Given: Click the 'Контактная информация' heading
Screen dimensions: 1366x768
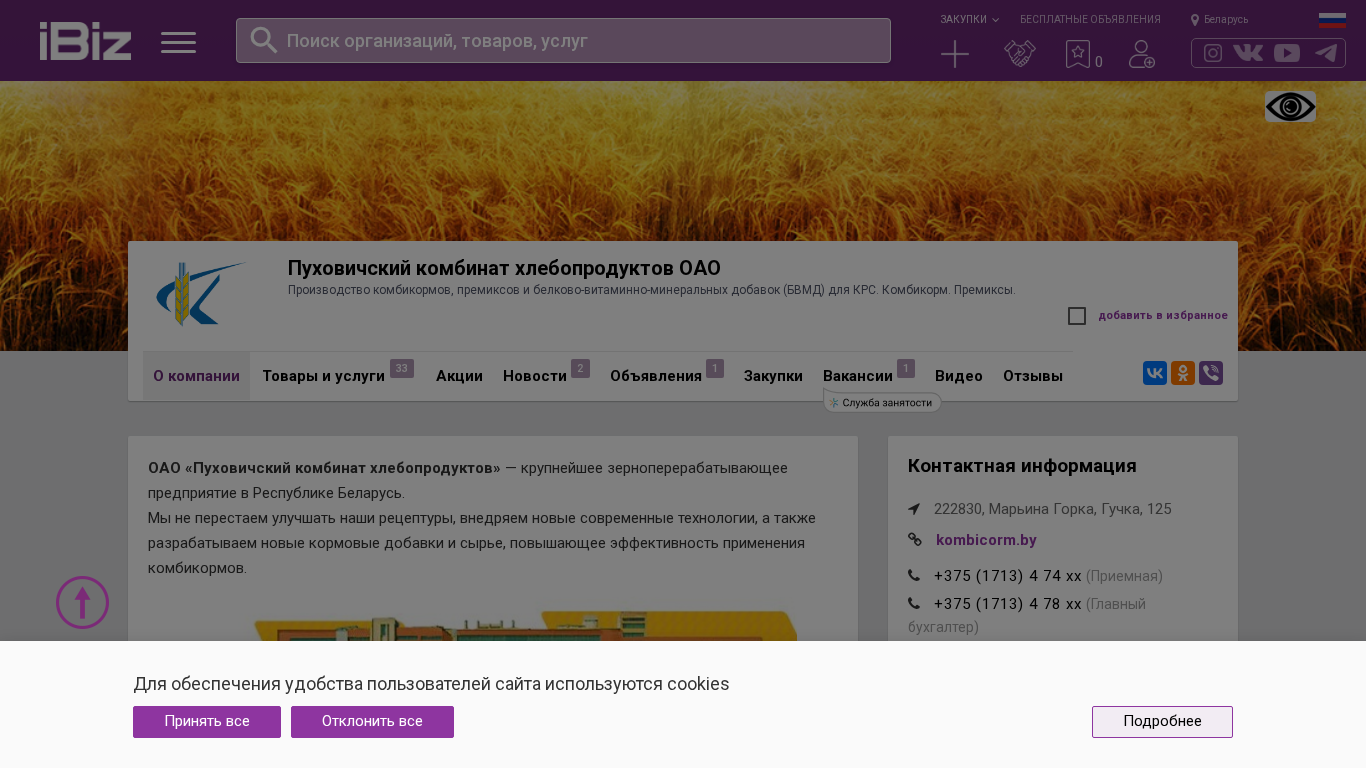Looking at the screenshot, I should [x=1022, y=466].
